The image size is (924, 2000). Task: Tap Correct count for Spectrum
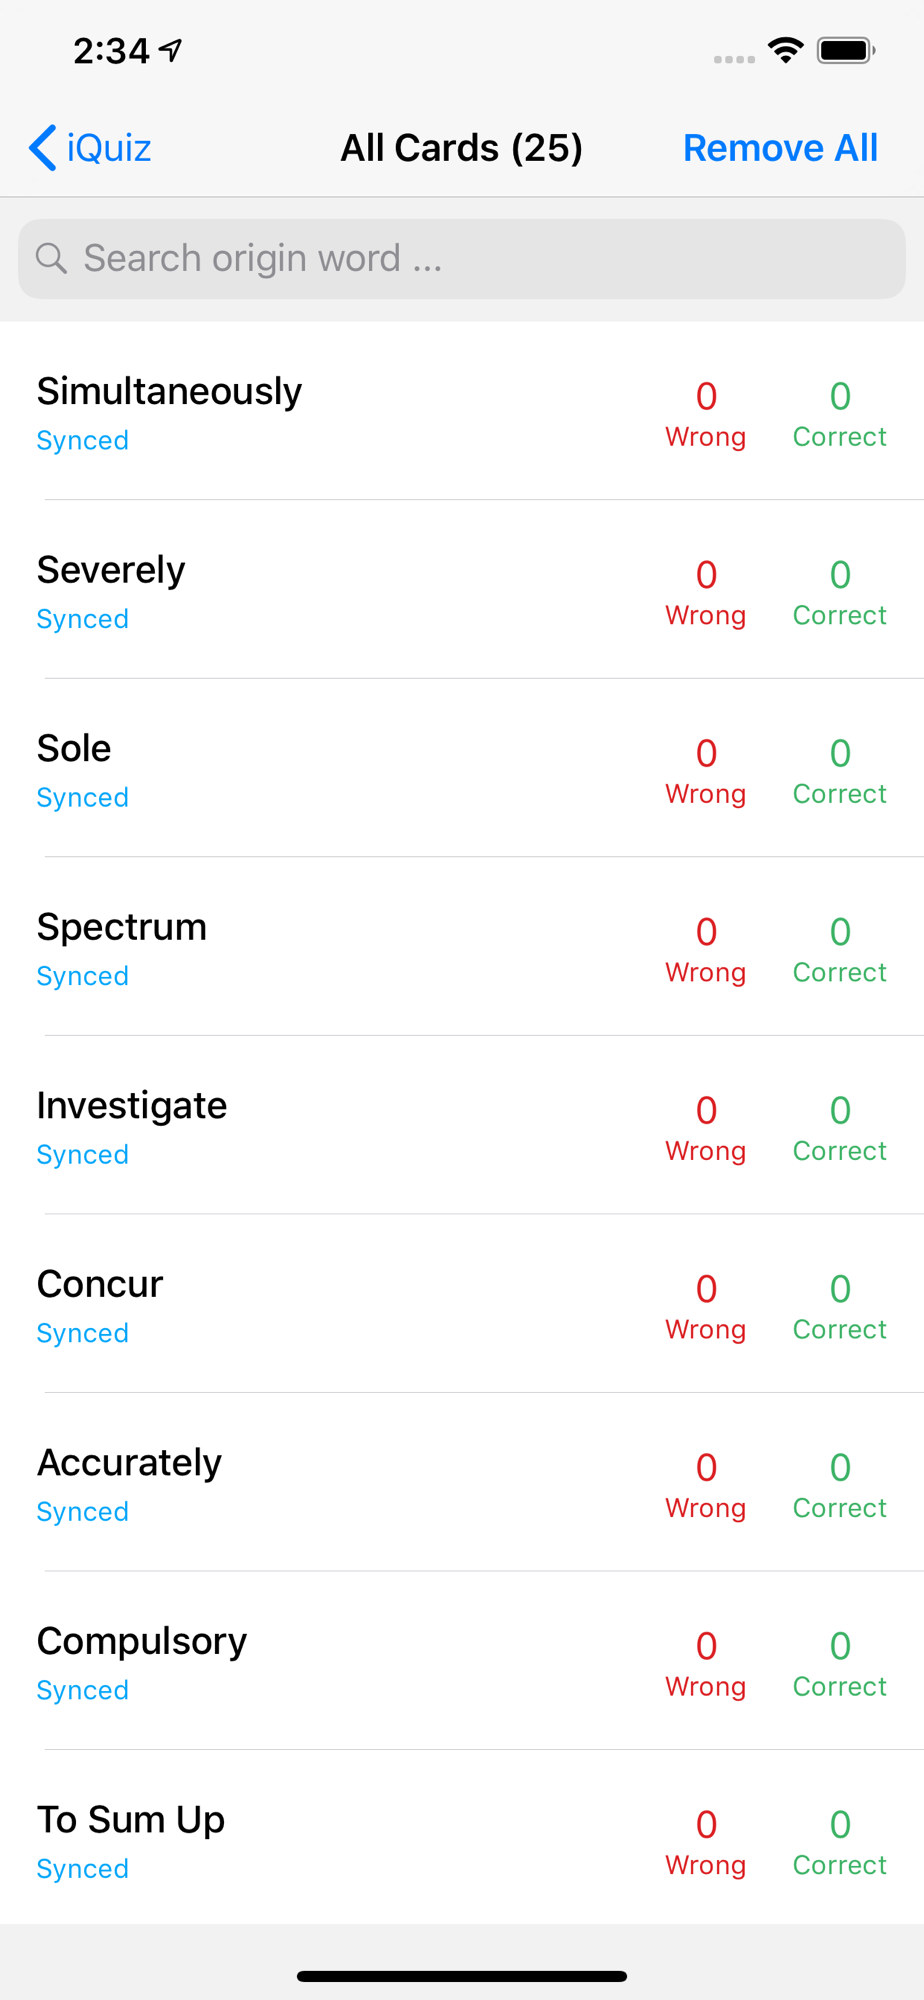pyautogui.click(x=840, y=950)
